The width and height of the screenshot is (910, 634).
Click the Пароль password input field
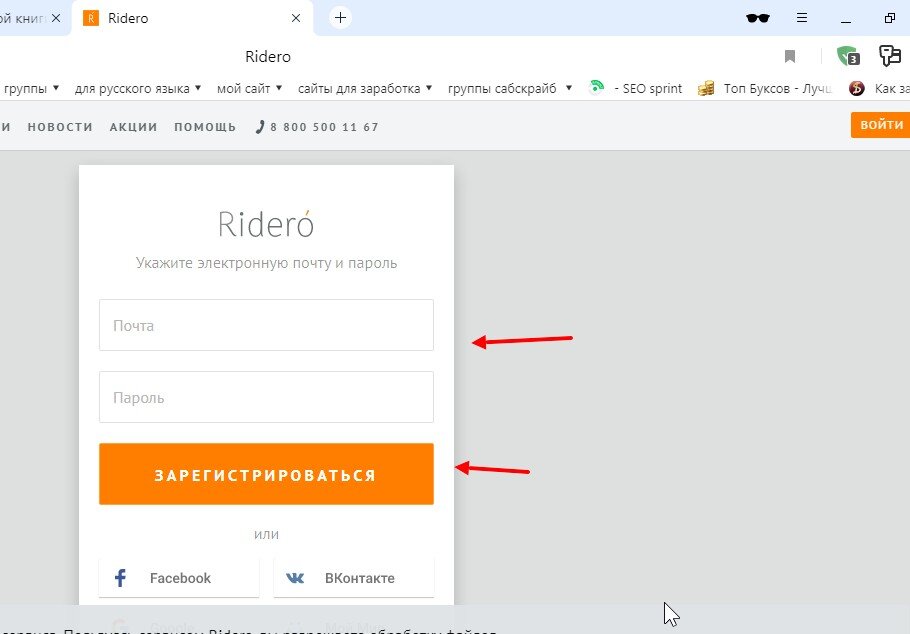(266, 397)
